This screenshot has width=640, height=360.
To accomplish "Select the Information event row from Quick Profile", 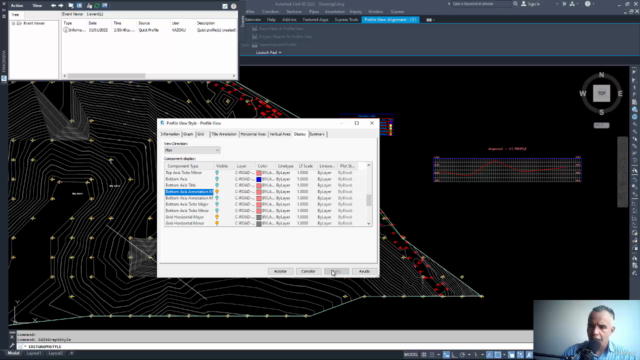I will pos(149,30).
